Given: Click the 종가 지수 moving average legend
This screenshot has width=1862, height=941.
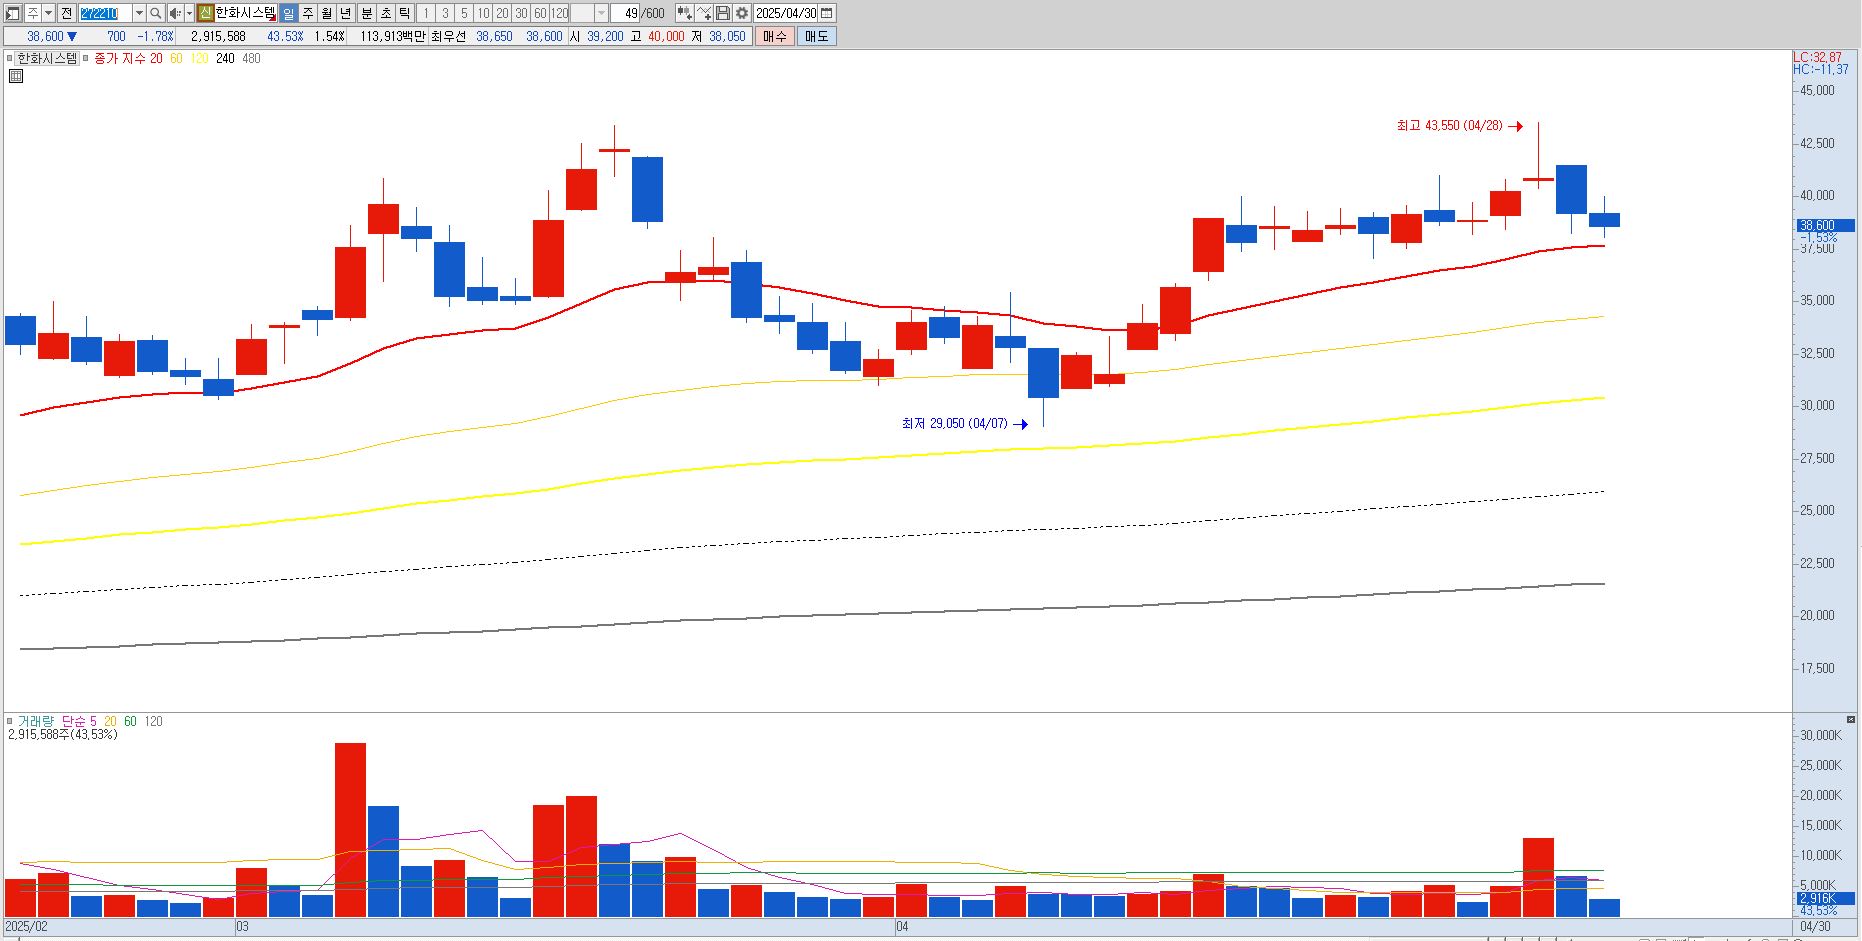Looking at the screenshot, I should coord(120,58).
